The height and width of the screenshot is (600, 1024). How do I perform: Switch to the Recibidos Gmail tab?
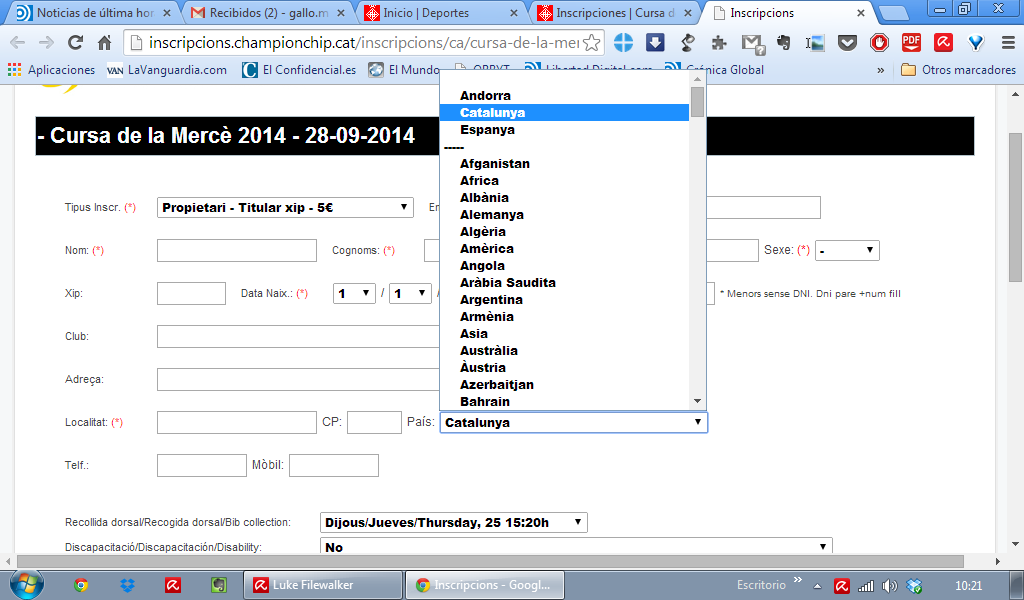[x=270, y=14]
